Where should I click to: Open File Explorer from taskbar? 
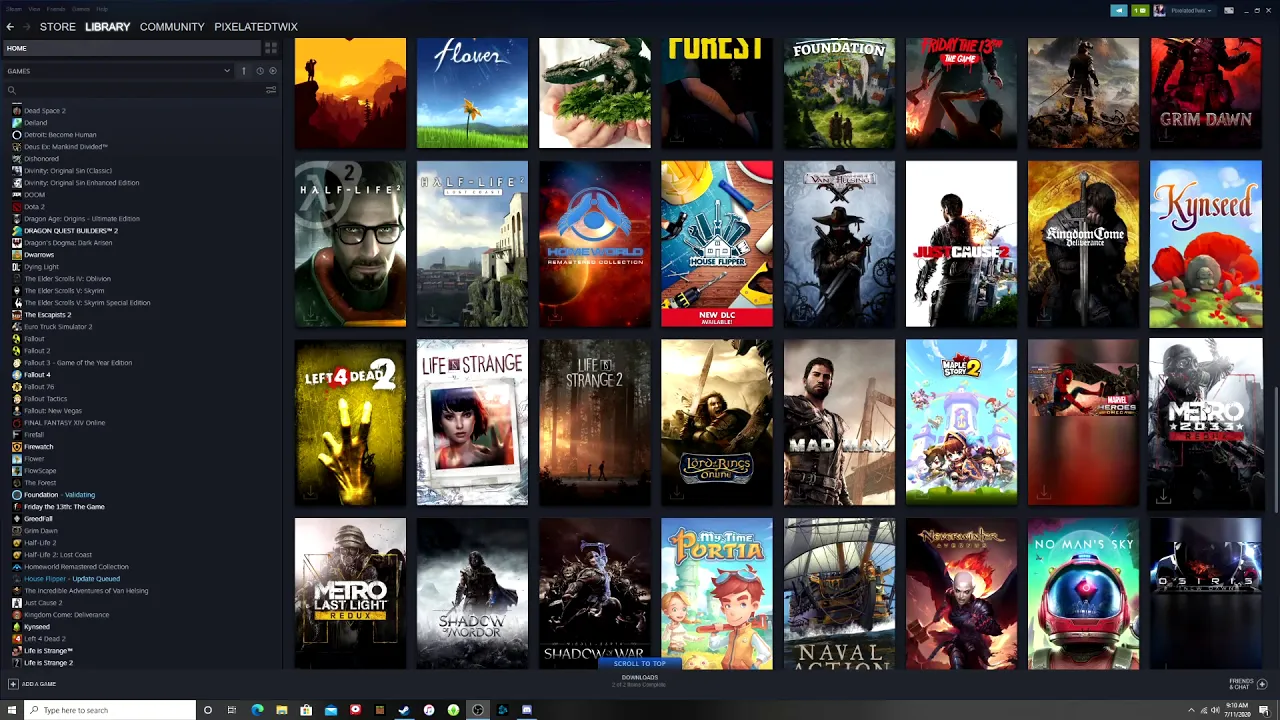point(282,710)
